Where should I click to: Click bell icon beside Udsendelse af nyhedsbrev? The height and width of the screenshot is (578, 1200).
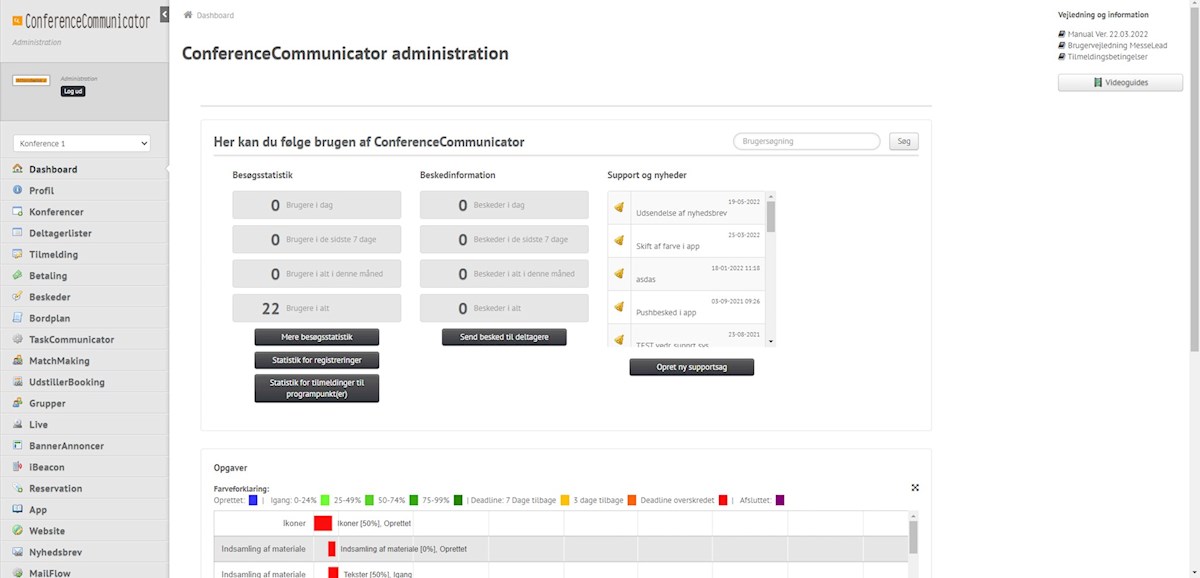(x=619, y=207)
